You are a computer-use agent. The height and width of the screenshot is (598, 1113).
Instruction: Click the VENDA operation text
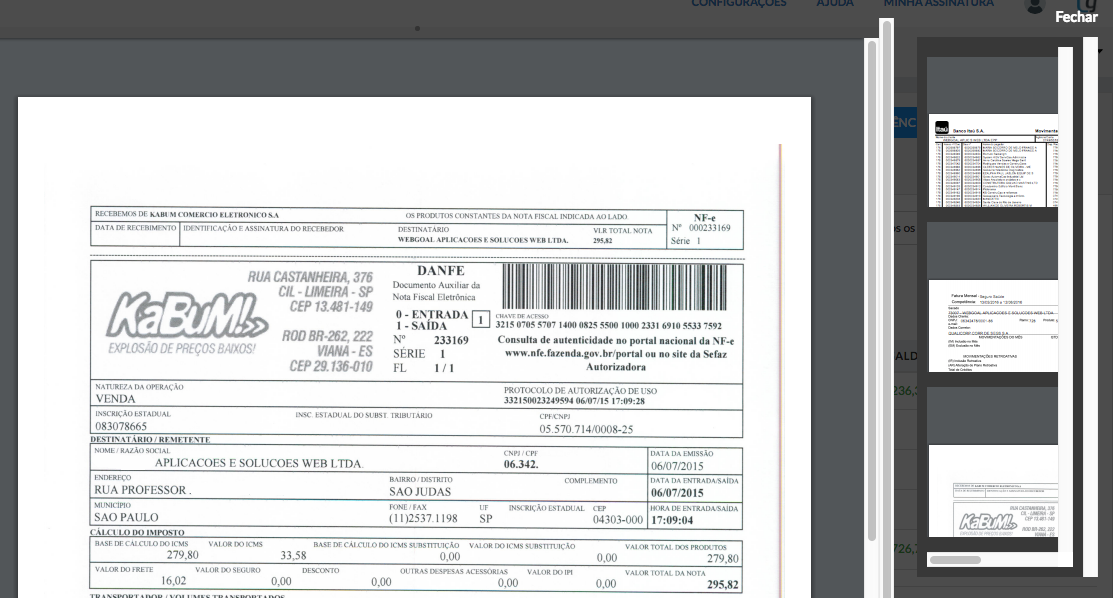point(116,399)
